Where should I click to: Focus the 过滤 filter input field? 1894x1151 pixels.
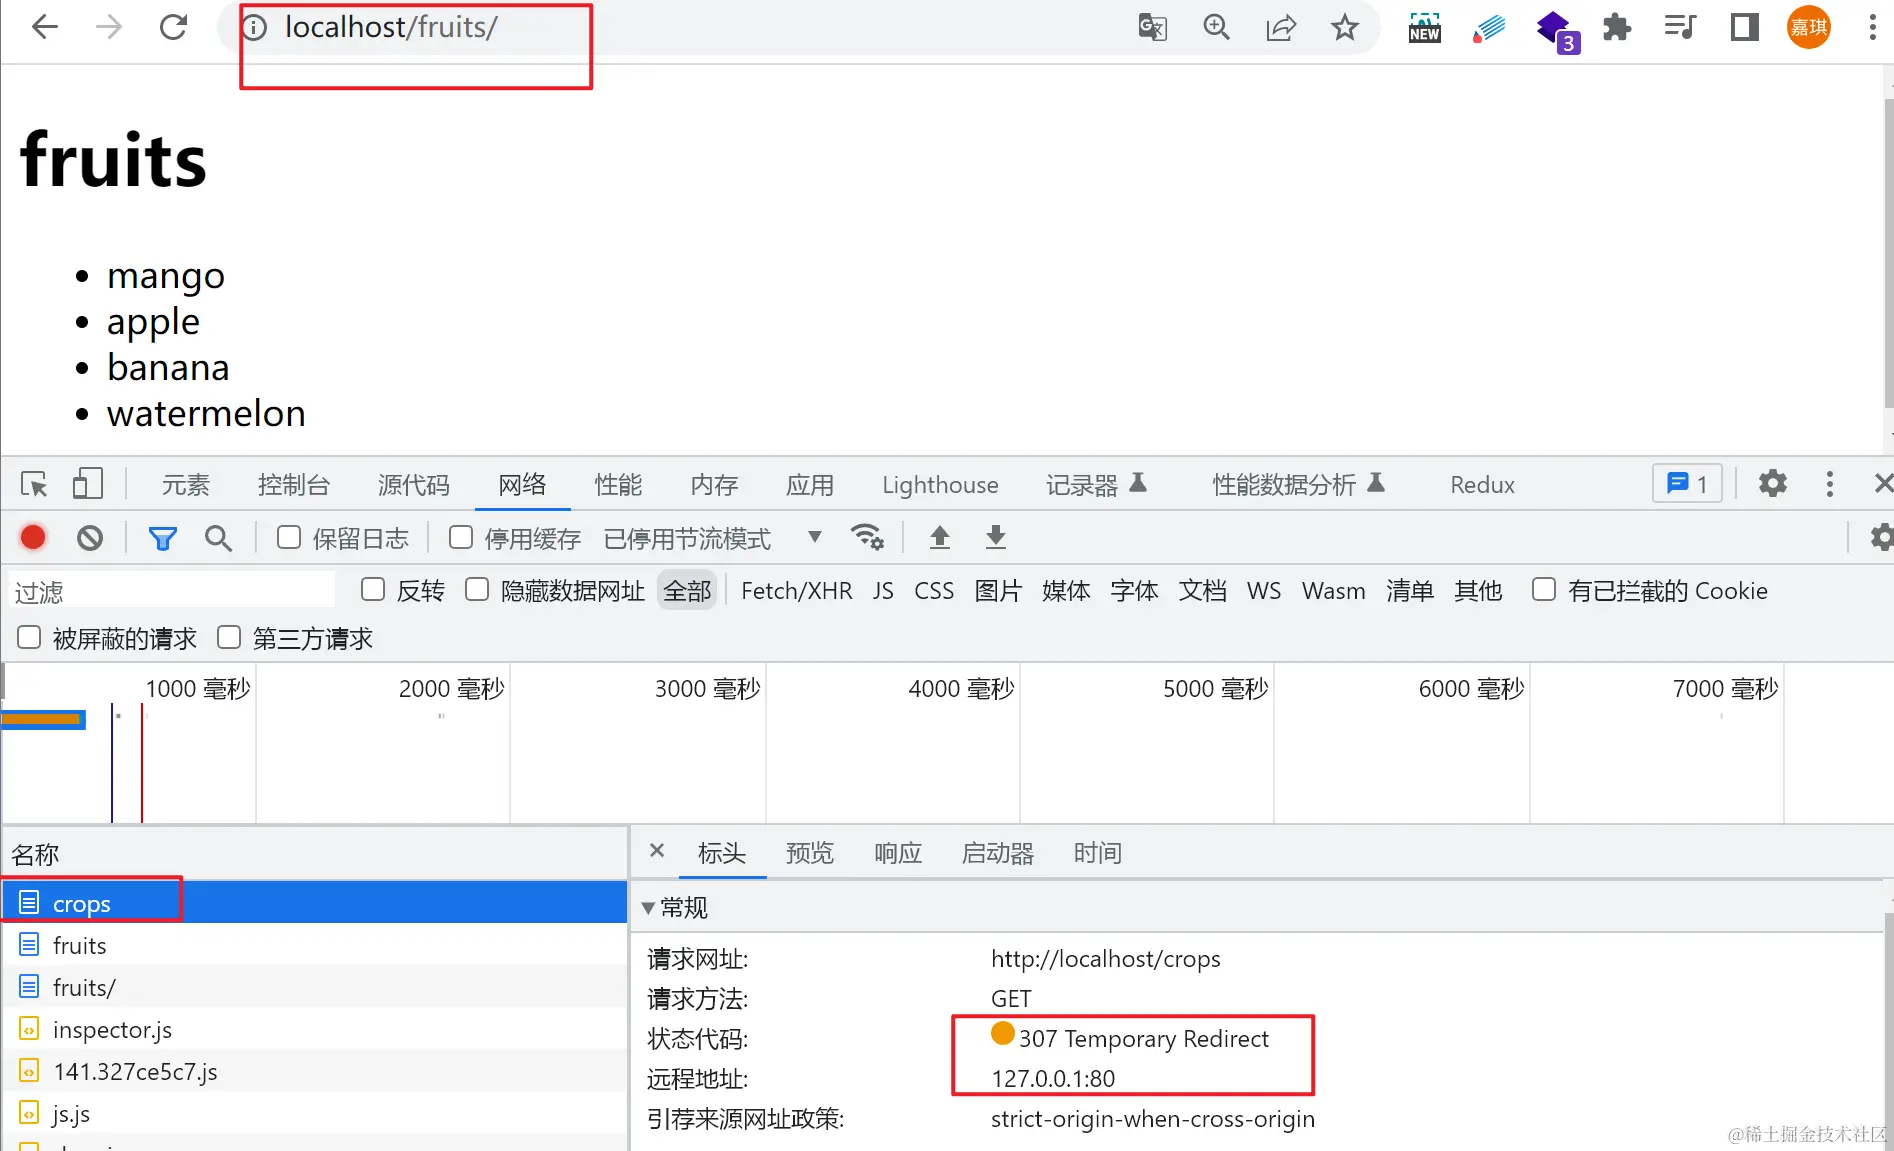point(172,591)
